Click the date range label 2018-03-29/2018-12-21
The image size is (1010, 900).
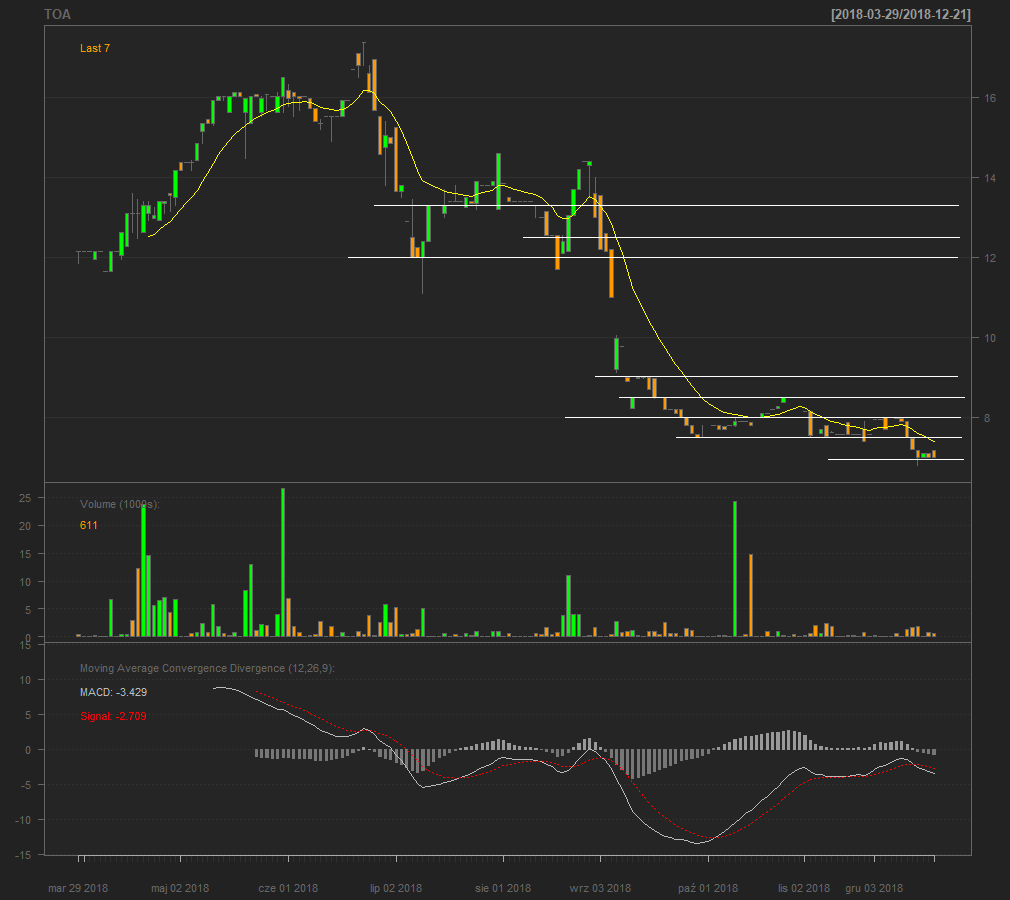[900, 14]
